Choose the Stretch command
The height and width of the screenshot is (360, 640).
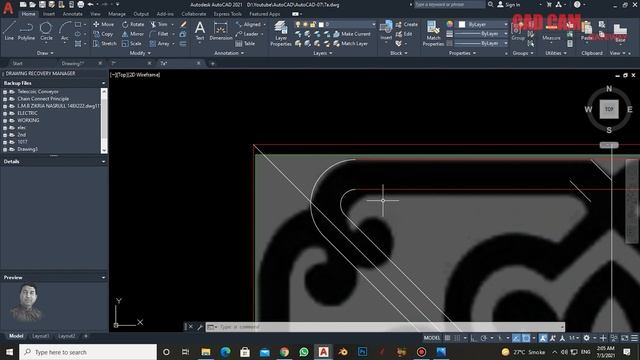coord(104,44)
